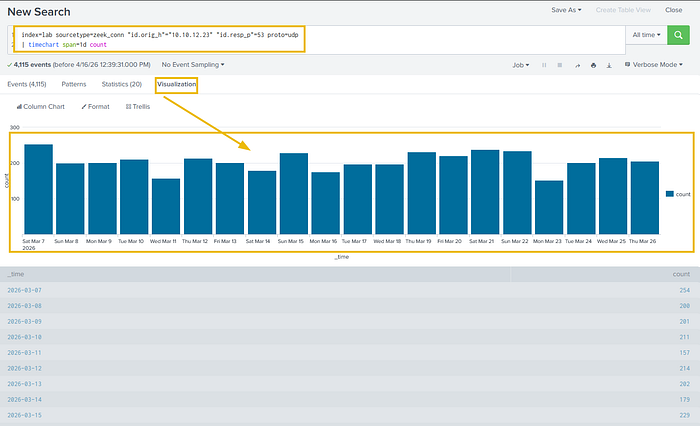Toggle the count legend series
The width and height of the screenshot is (700, 426).
point(678,194)
